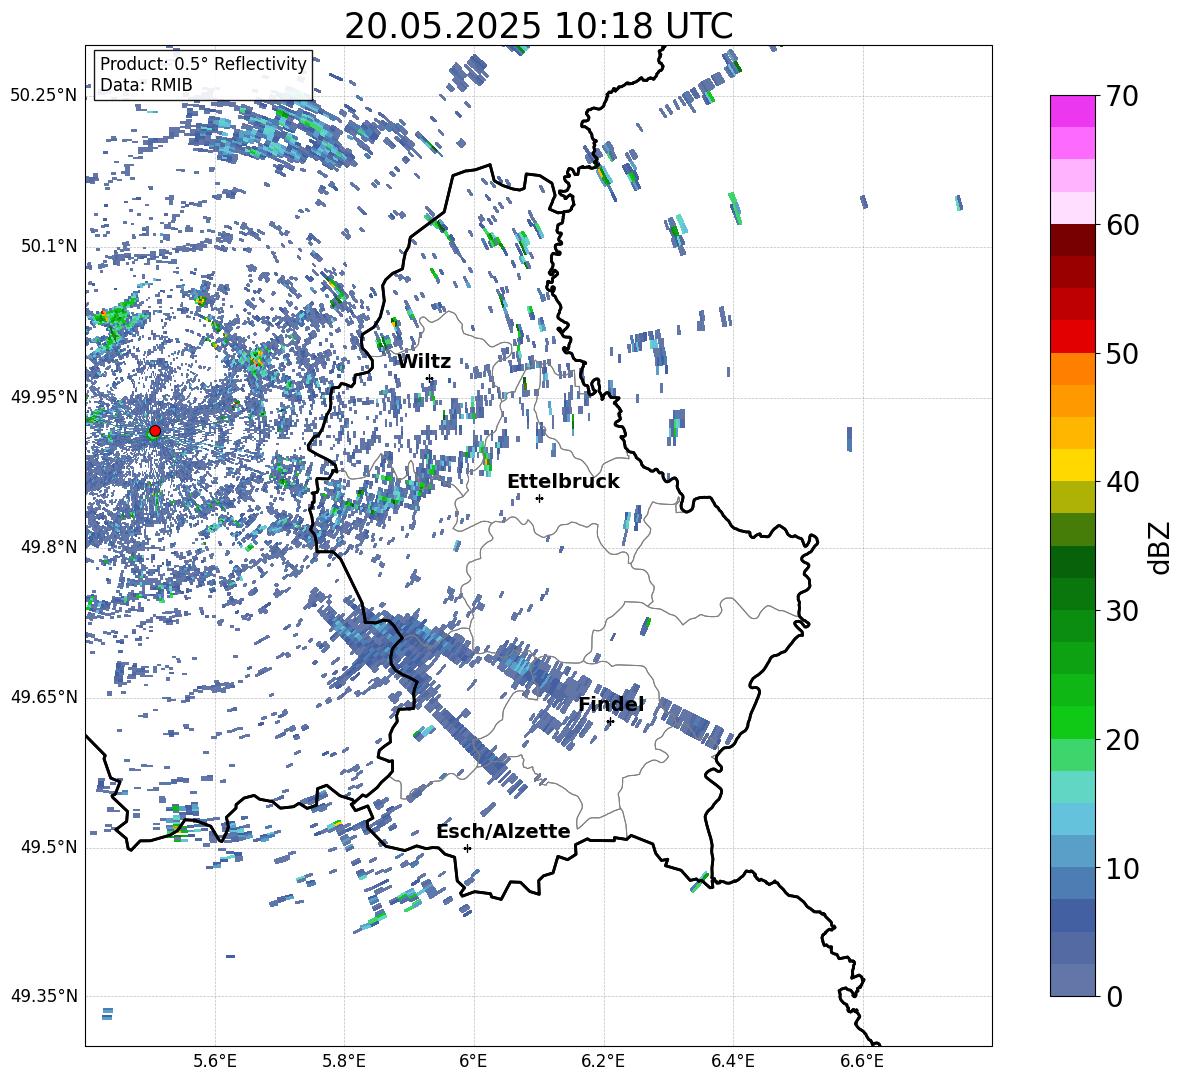Click the Data: RMIB text
This screenshot has width=1184, height=1081.
pyautogui.click(x=146, y=85)
